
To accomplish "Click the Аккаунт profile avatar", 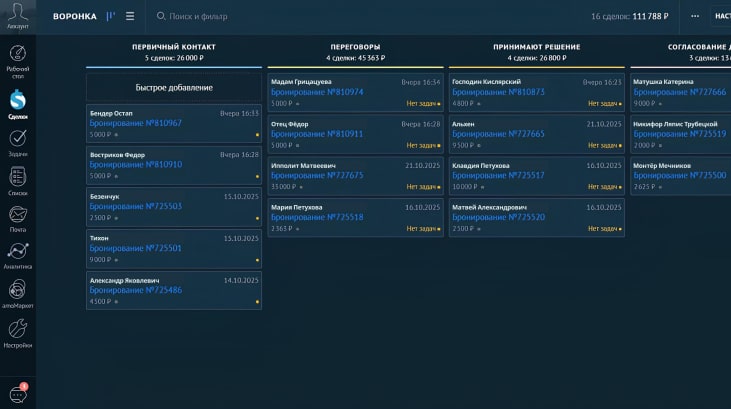I will (x=17, y=15).
